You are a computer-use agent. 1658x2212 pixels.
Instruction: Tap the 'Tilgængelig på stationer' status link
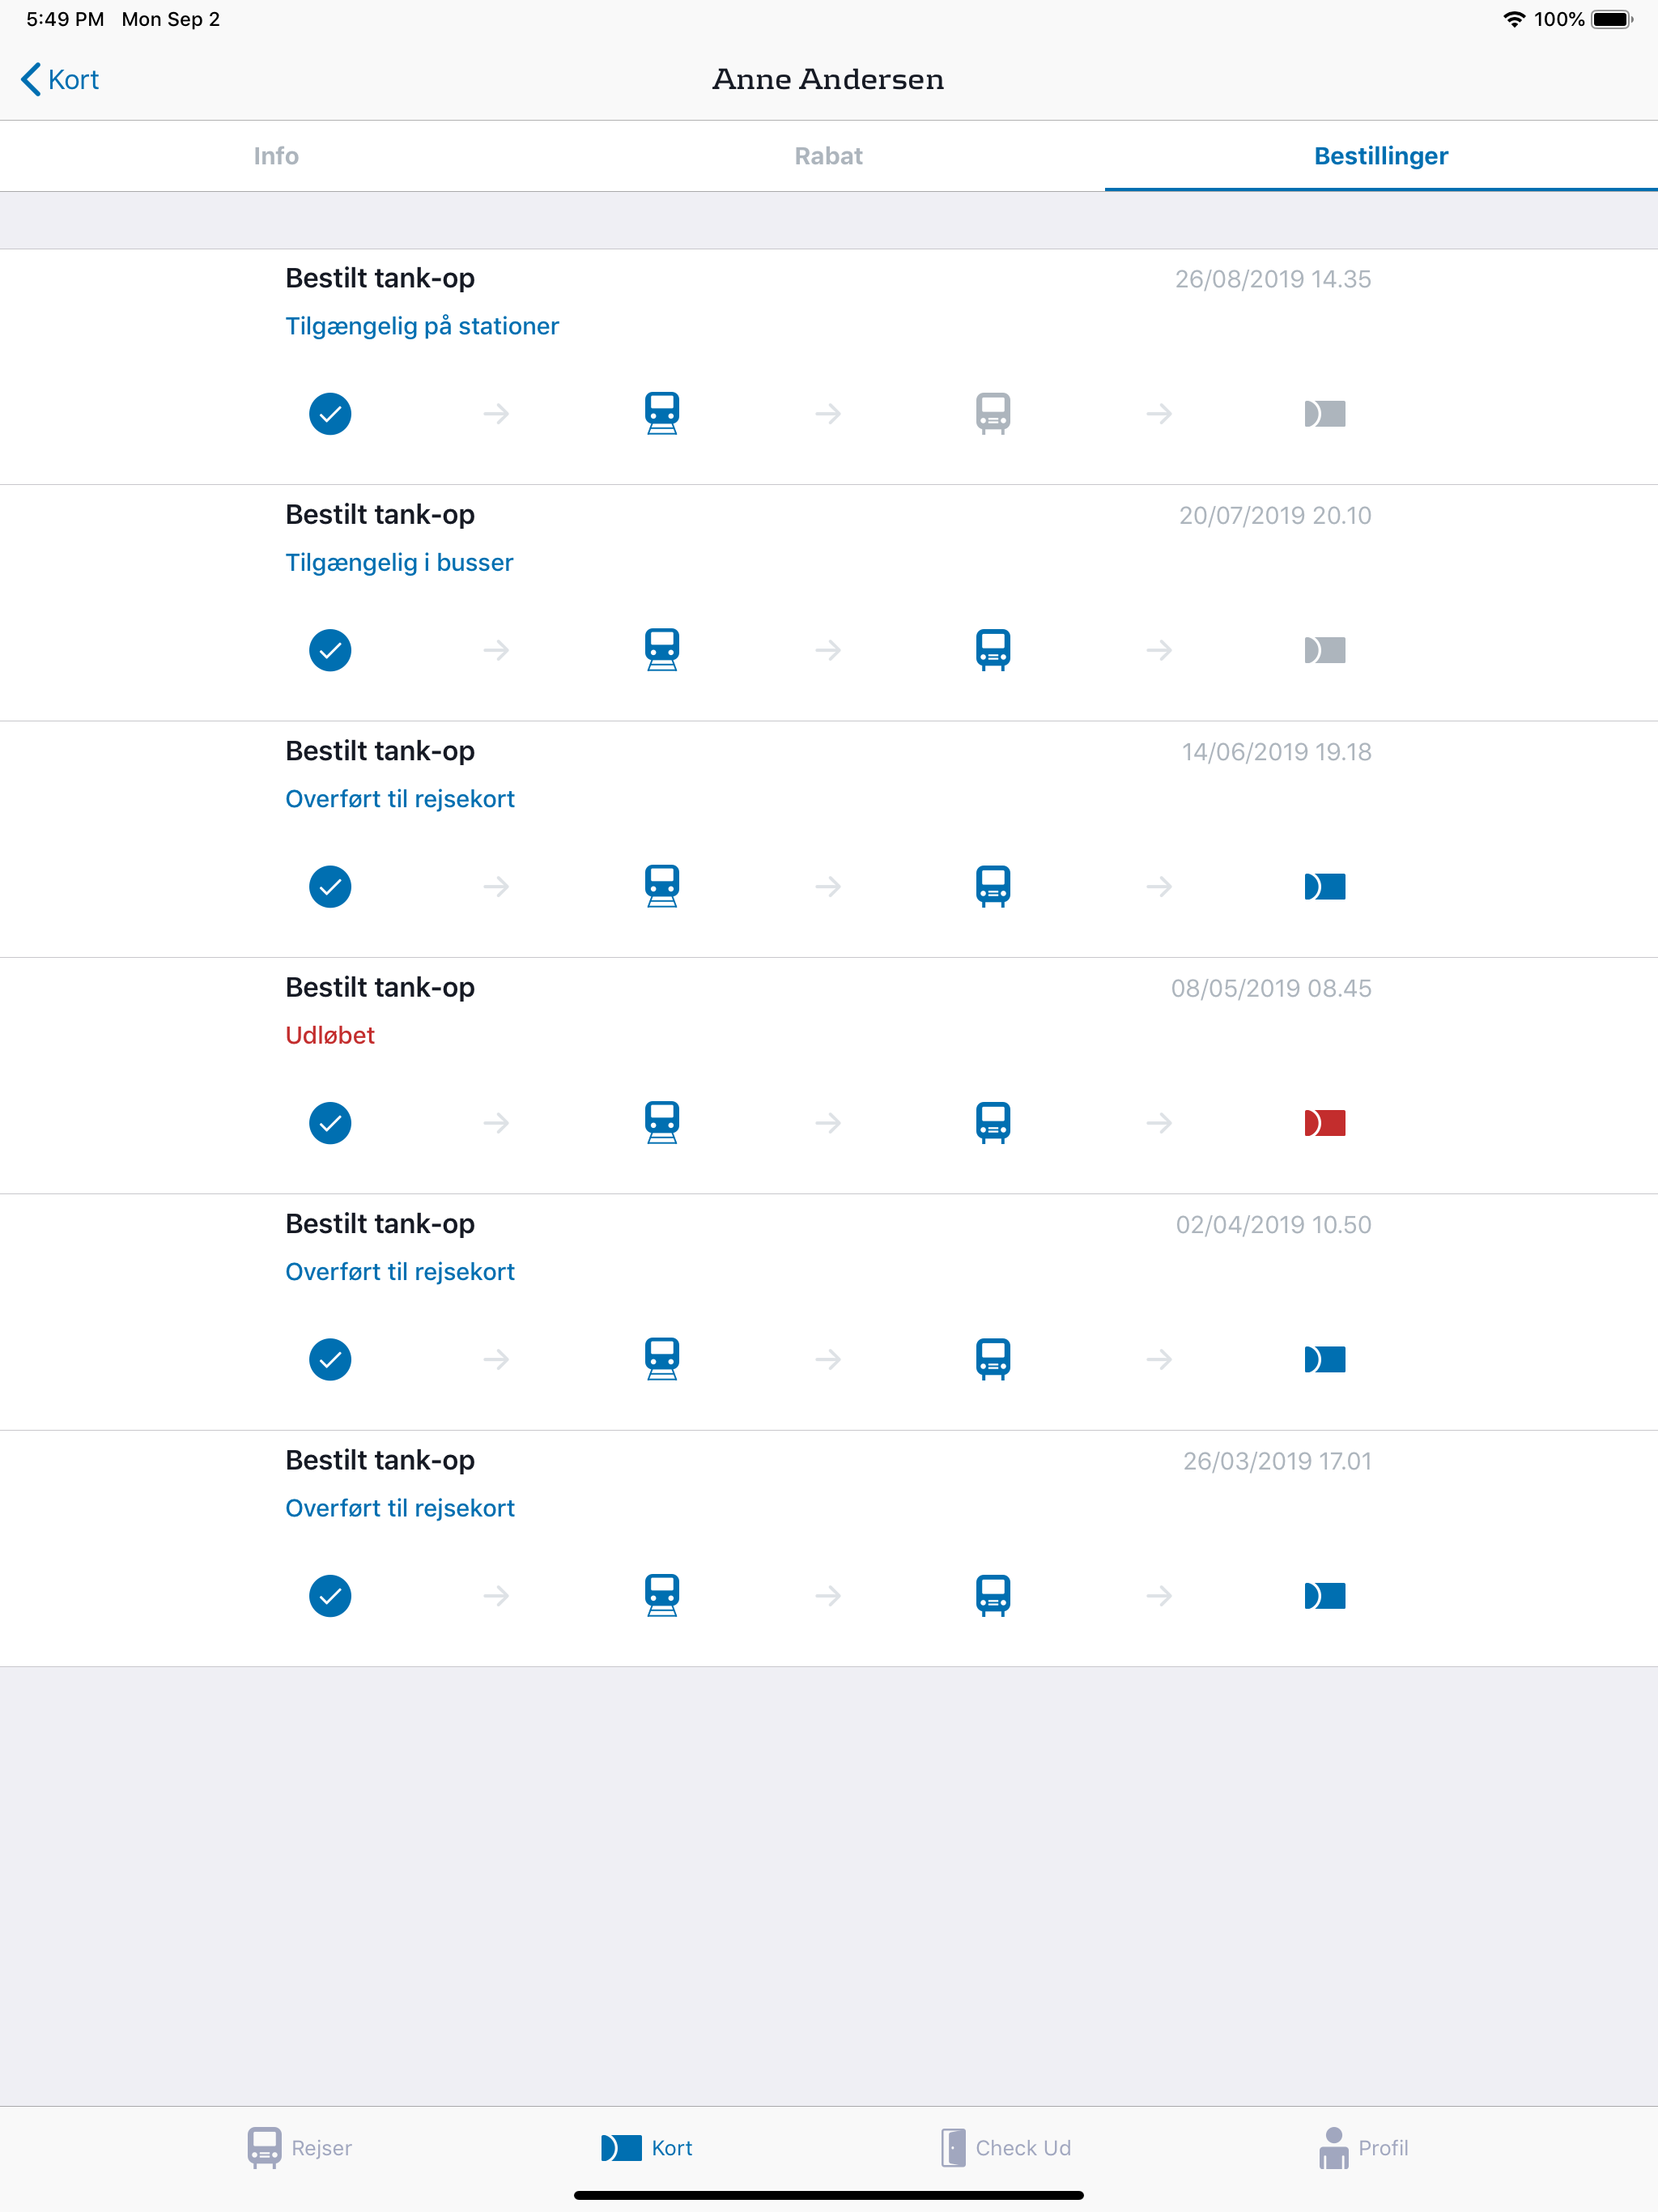pyautogui.click(x=422, y=326)
